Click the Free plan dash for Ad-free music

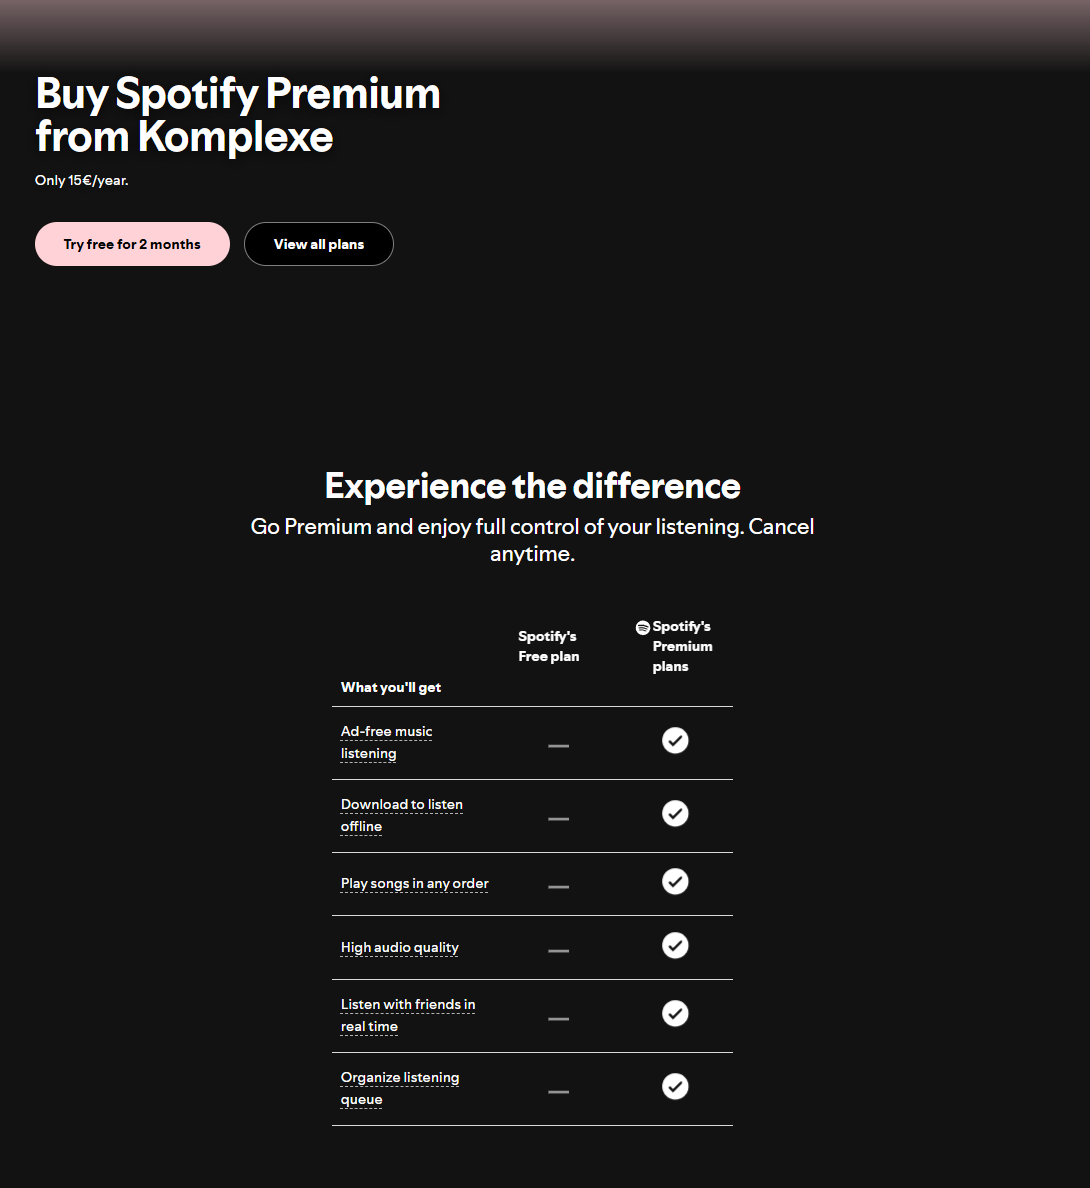(x=558, y=746)
